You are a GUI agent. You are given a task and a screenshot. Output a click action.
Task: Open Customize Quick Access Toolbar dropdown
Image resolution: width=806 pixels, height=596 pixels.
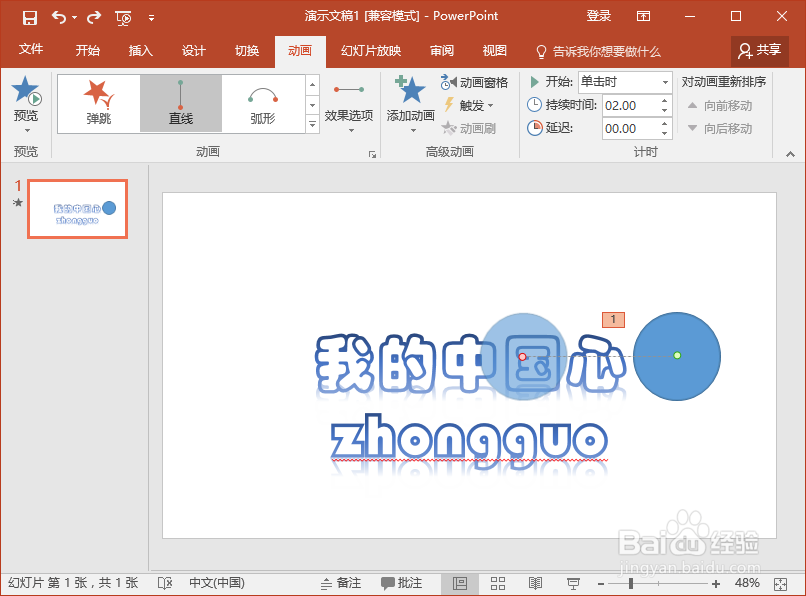pyautogui.click(x=151, y=19)
